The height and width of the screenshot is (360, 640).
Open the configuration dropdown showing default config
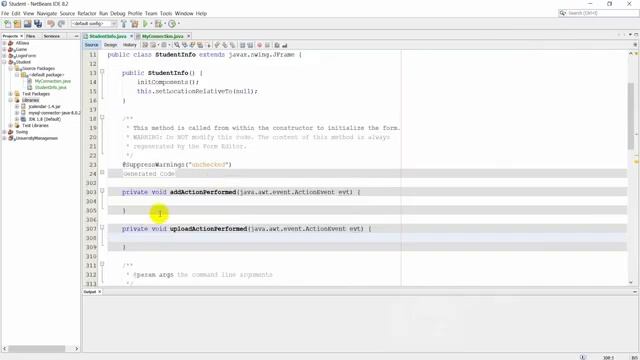click(94, 24)
